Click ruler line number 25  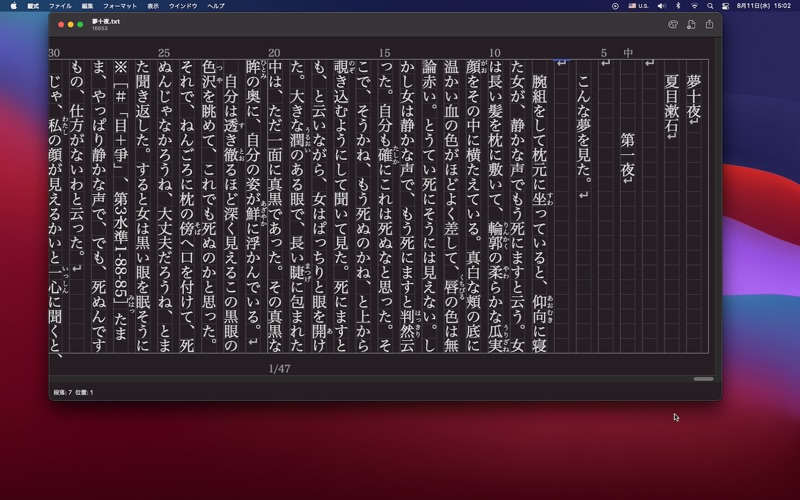coord(164,53)
